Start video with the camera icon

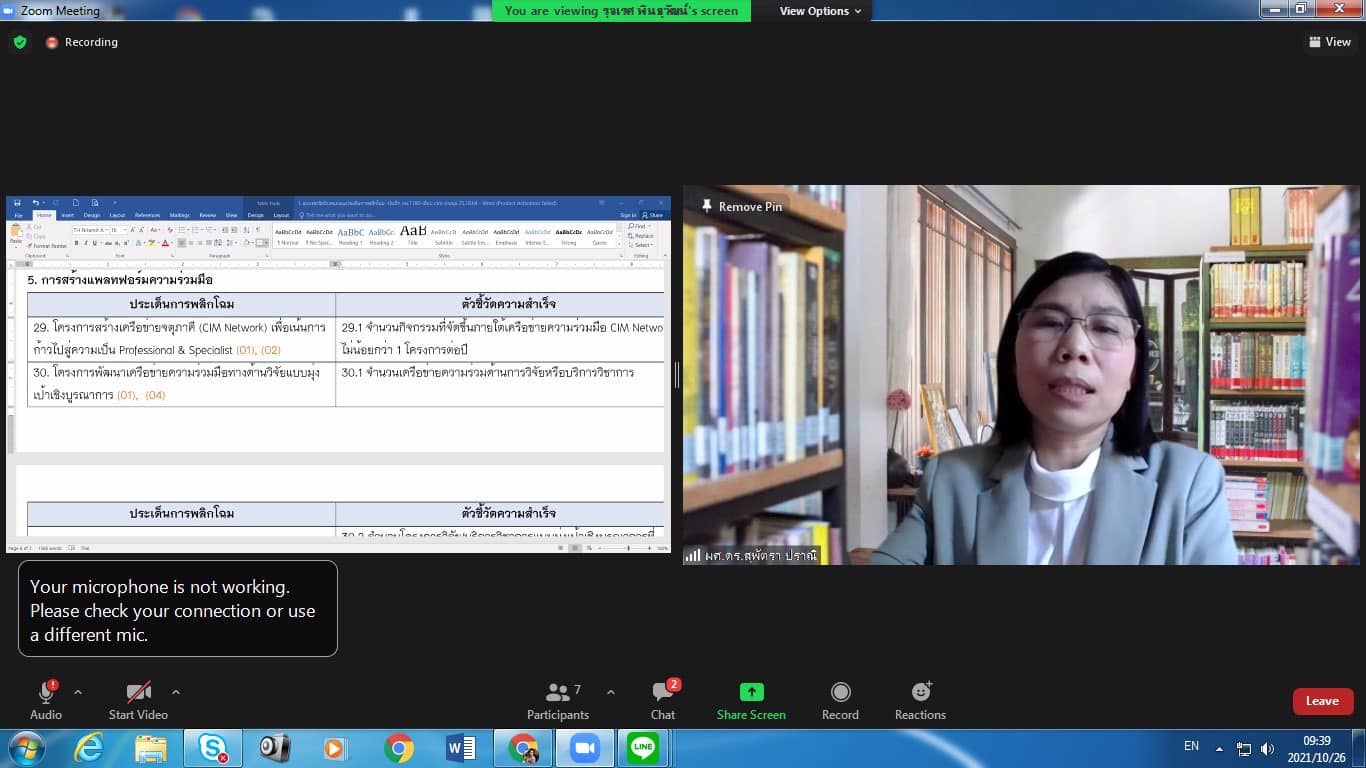(138, 693)
